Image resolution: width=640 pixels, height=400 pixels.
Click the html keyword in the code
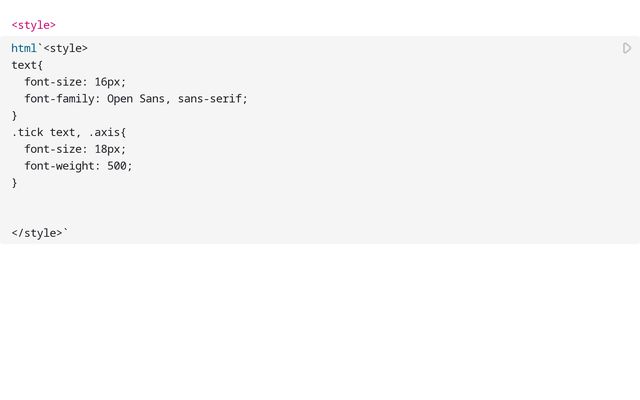(24, 48)
